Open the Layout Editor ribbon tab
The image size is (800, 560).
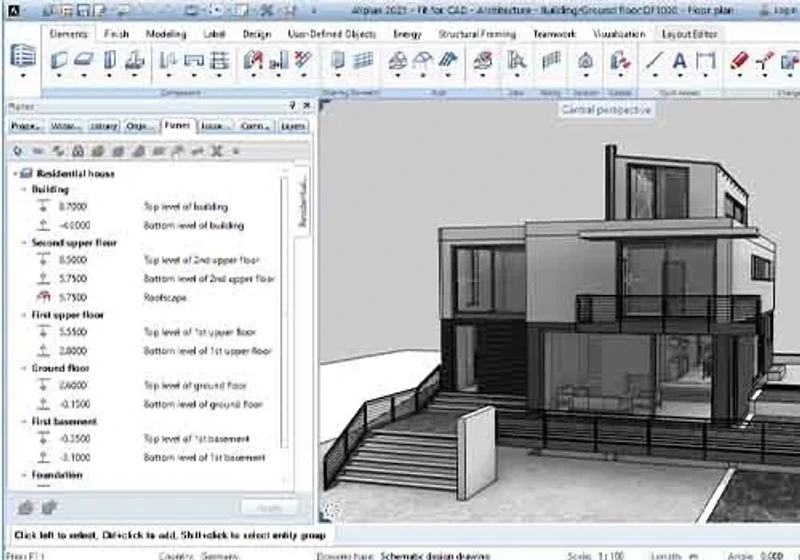[689, 34]
